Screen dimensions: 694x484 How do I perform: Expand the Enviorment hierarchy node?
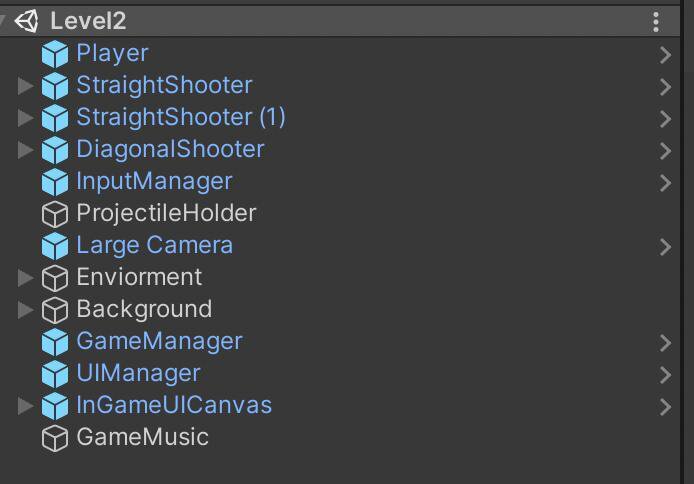click(x=25, y=278)
